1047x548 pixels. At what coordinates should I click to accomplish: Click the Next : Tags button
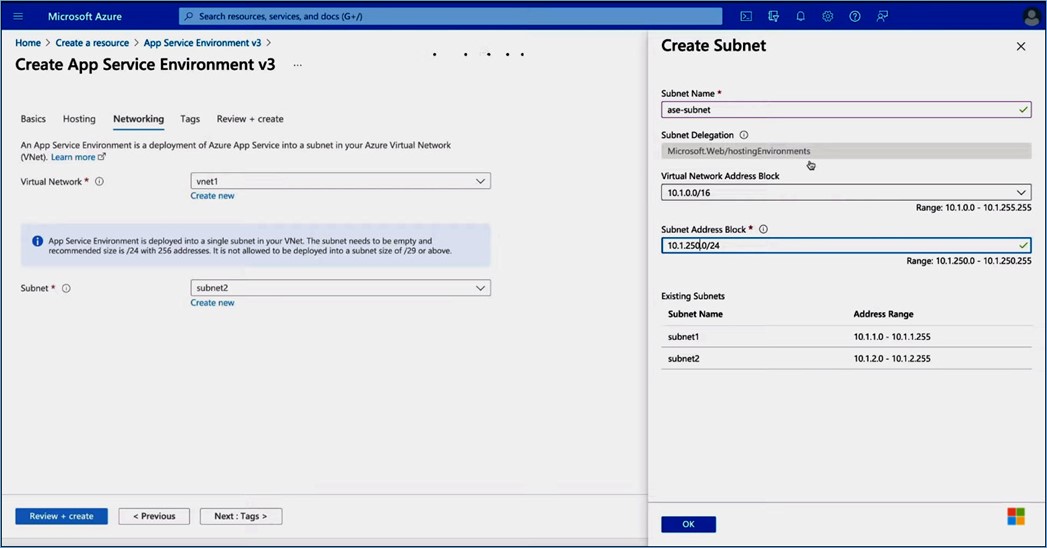coord(240,516)
